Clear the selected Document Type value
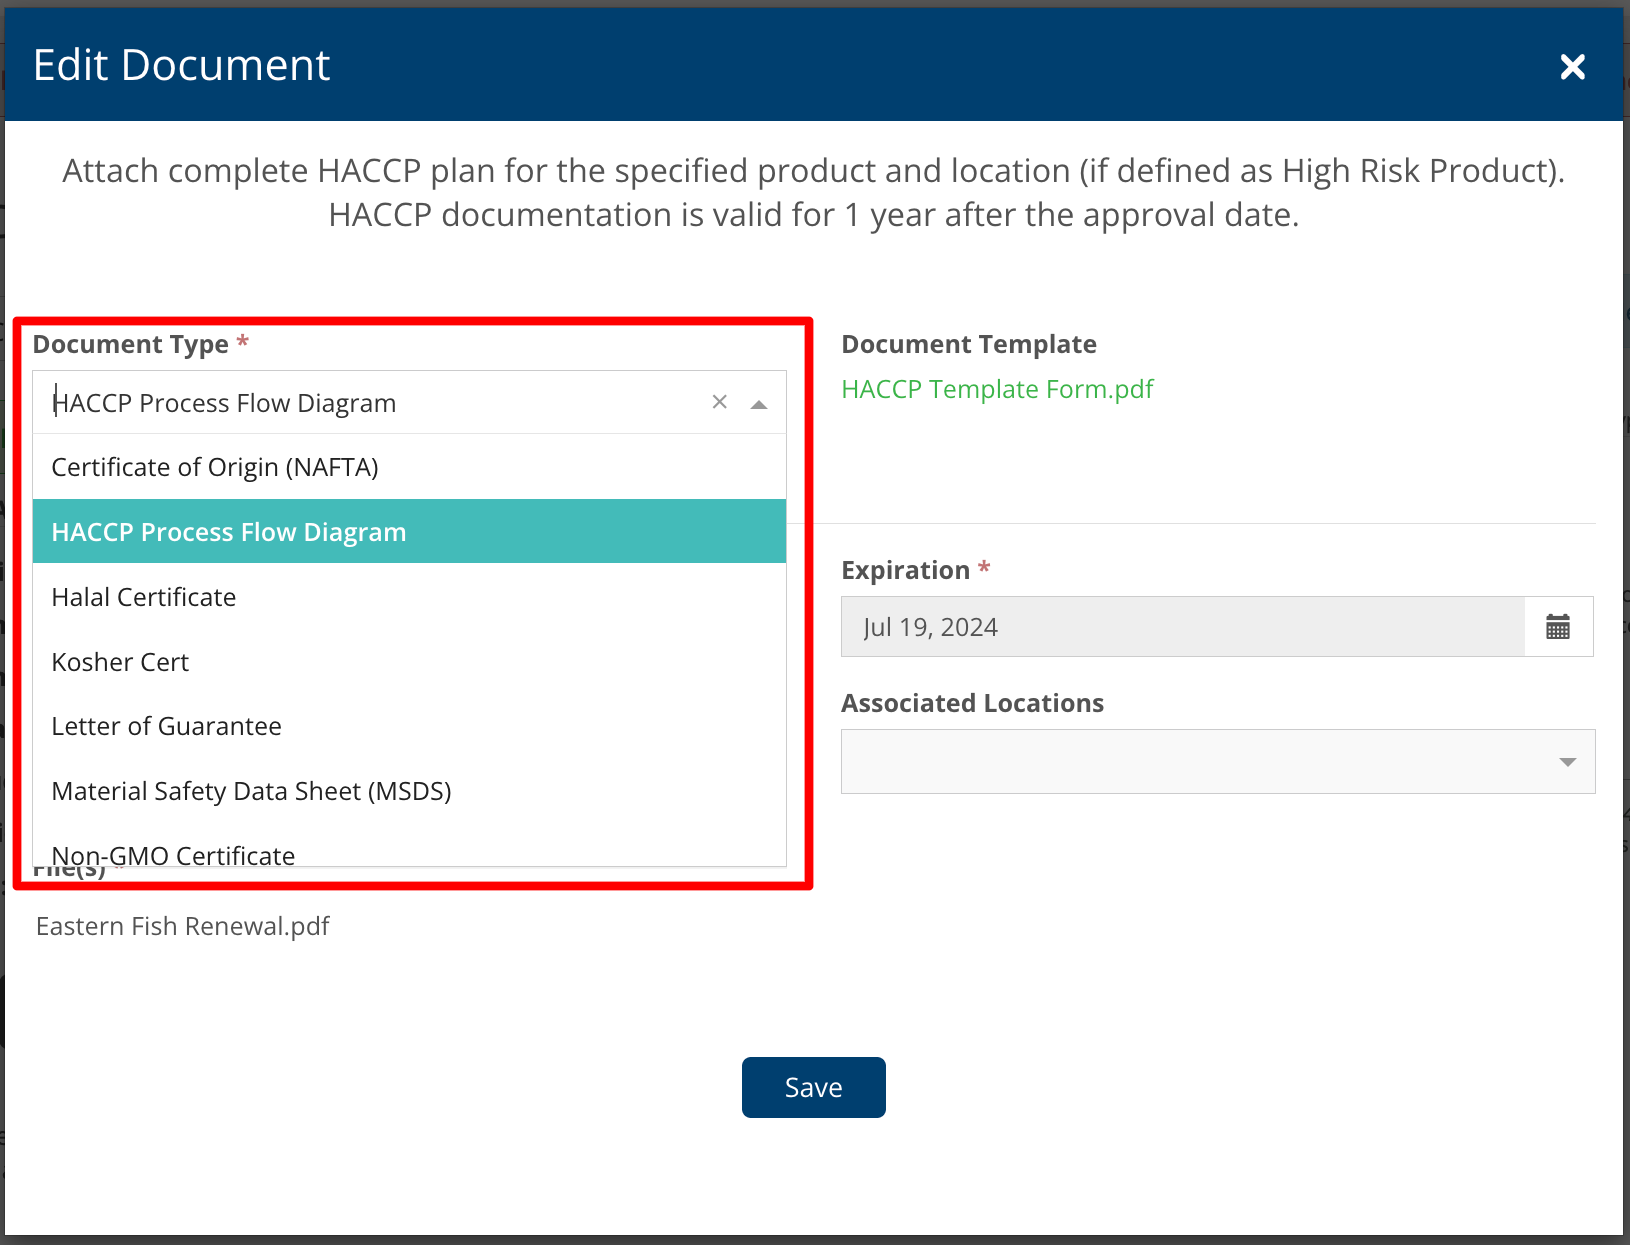The width and height of the screenshot is (1630, 1245). 719,402
